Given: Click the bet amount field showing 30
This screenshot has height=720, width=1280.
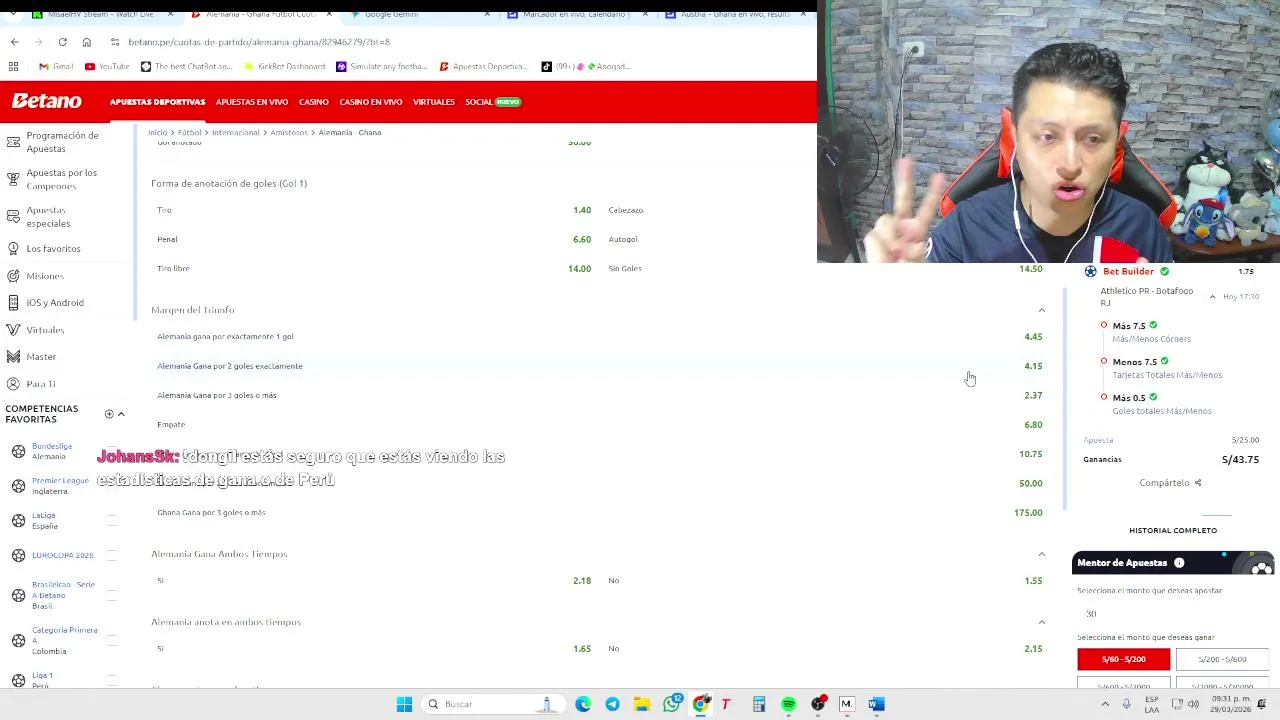Looking at the screenshot, I should 1173,614.
